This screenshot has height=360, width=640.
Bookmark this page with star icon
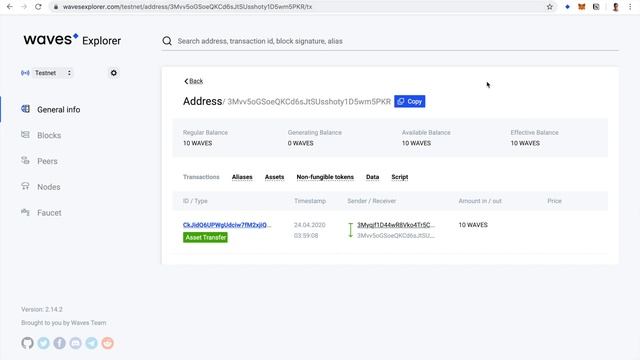point(550,7)
